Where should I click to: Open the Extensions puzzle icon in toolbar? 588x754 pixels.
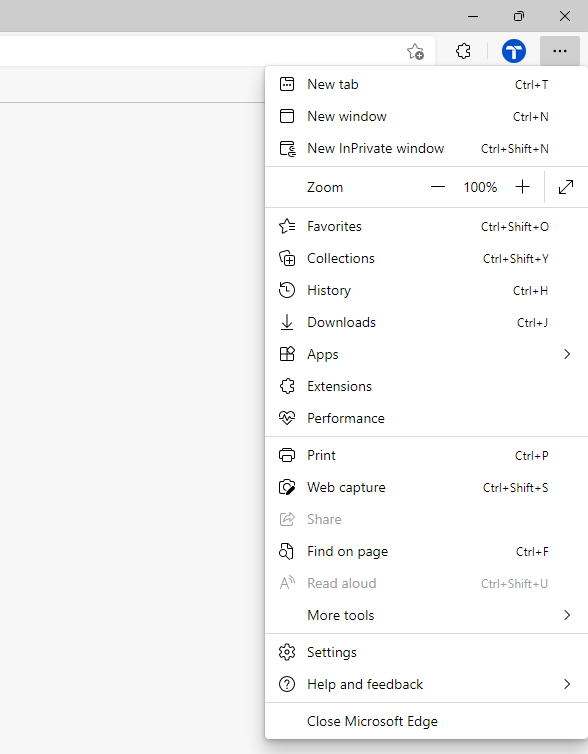463,51
